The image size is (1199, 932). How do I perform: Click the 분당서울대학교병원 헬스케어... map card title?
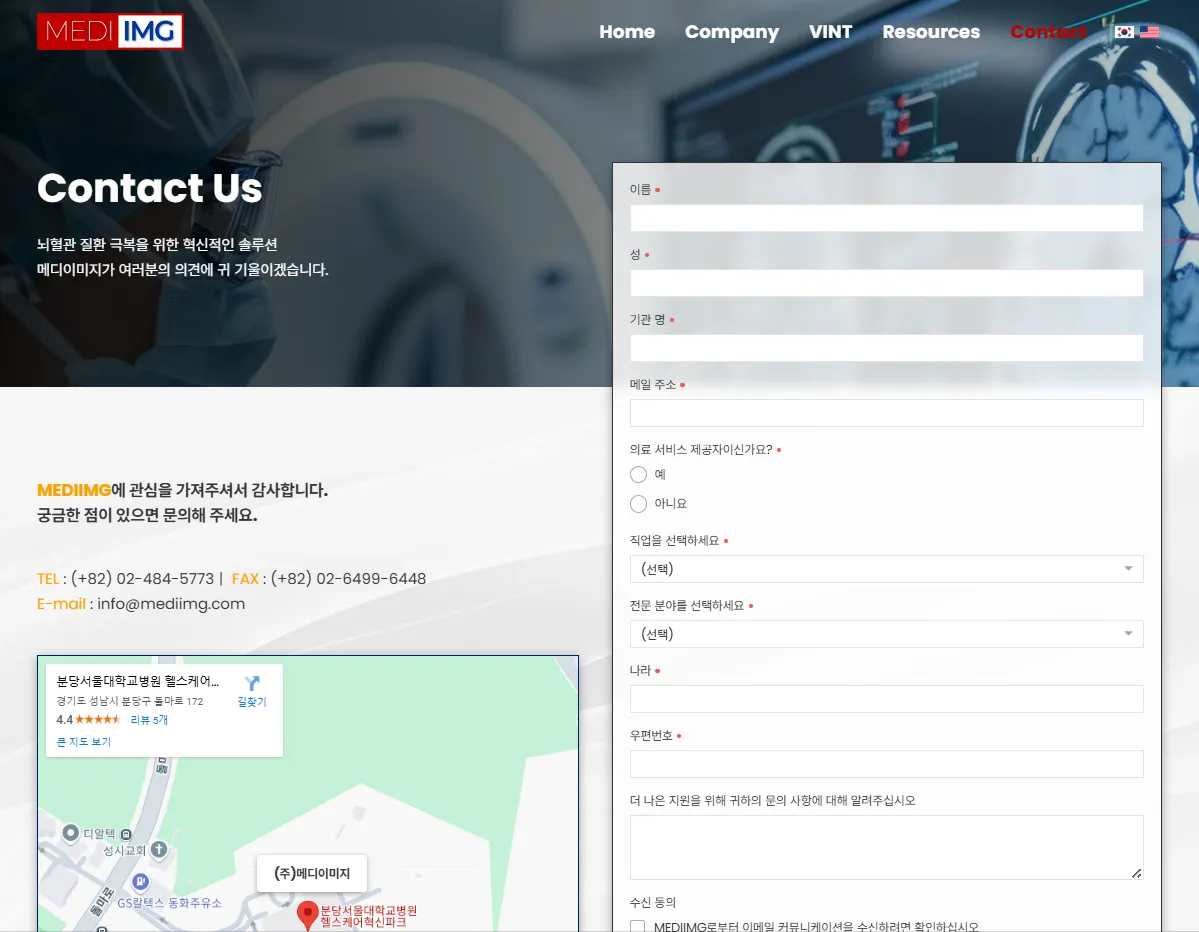(x=138, y=681)
